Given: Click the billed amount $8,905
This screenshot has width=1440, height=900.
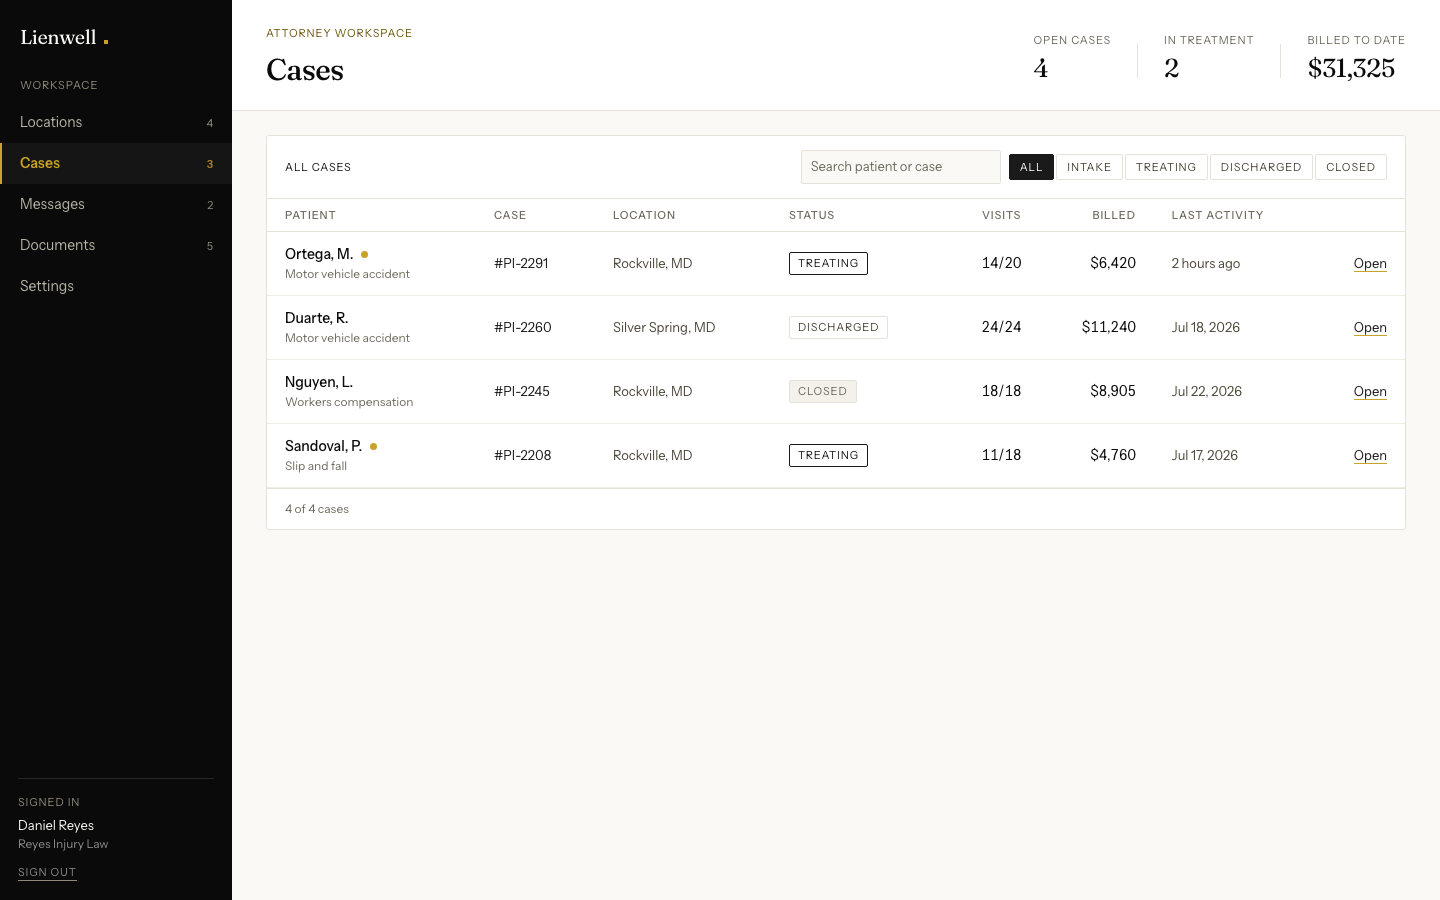Looking at the screenshot, I should coord(1113,391).
